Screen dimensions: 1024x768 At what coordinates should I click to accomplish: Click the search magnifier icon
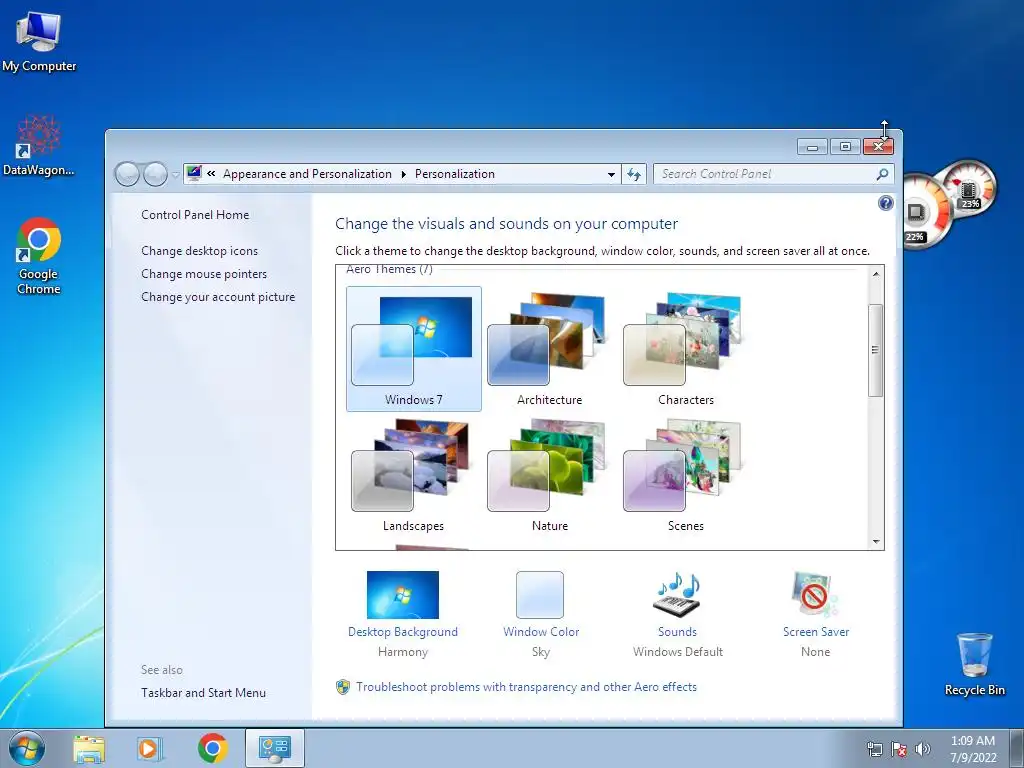pos(882,174)
